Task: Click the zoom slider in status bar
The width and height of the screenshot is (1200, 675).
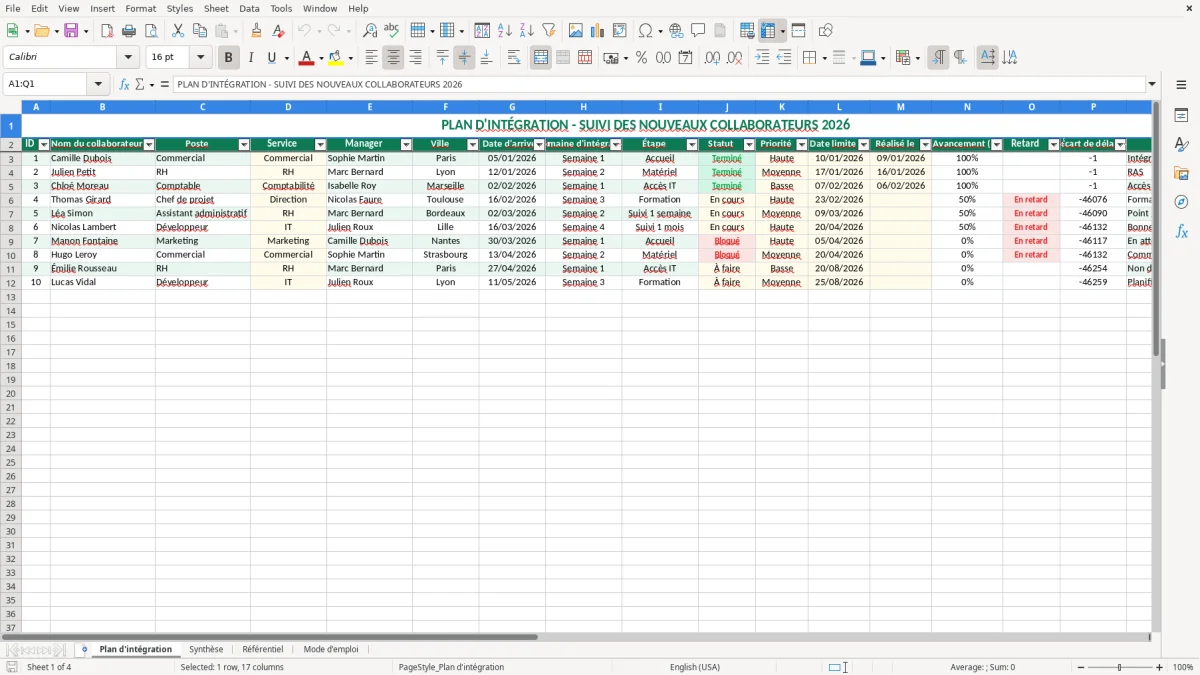Action: point(1120,667)
